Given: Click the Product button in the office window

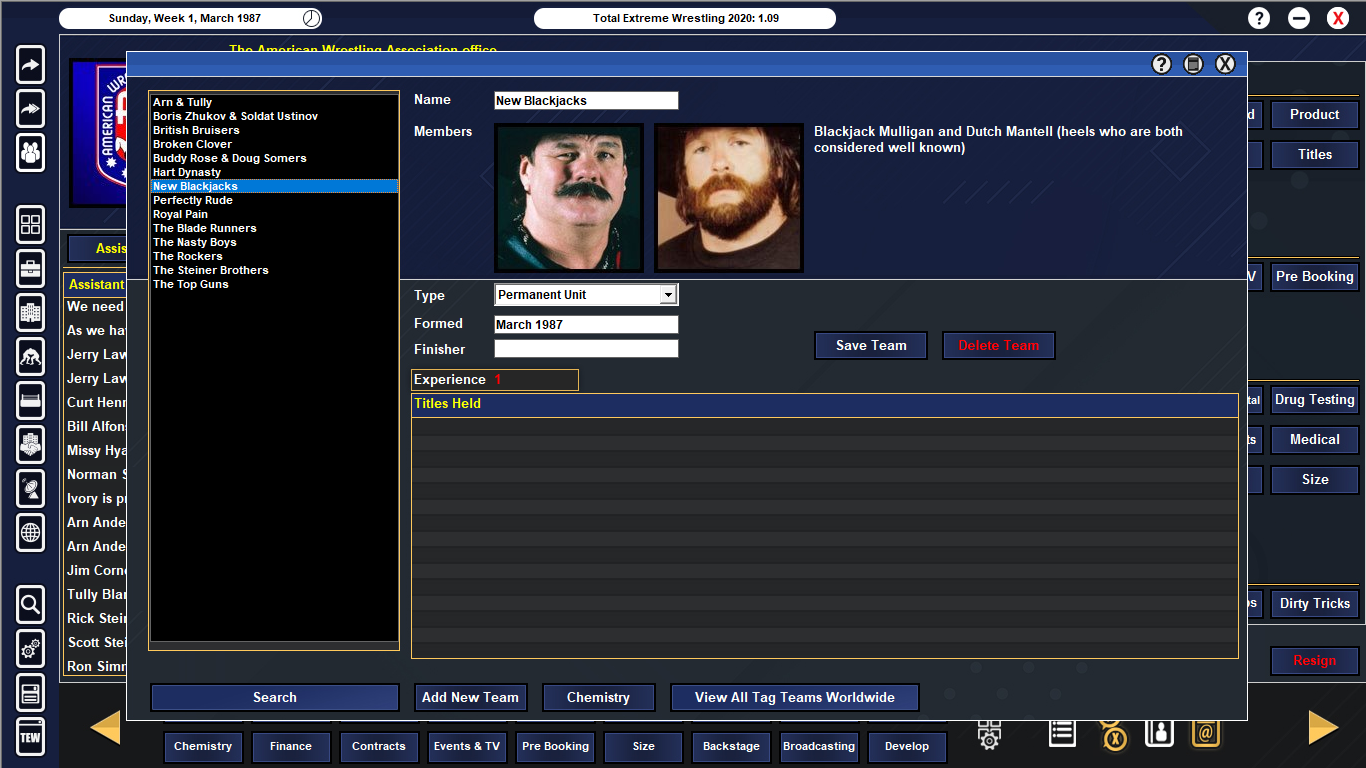Looking at the screenshot, I should (1314, 114).
